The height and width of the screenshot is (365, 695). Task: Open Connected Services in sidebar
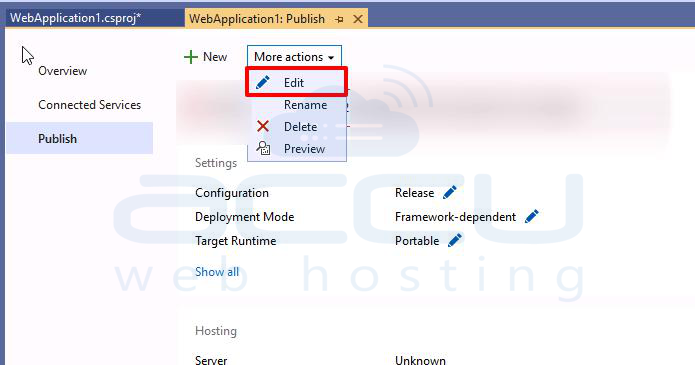pos(90,105)
